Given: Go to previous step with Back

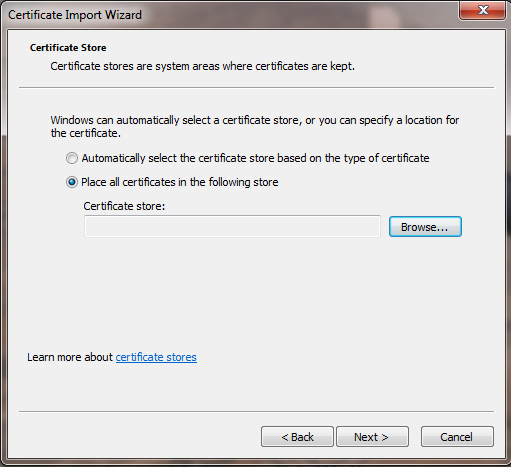Looking at the screenshot, I should (297, 437).
